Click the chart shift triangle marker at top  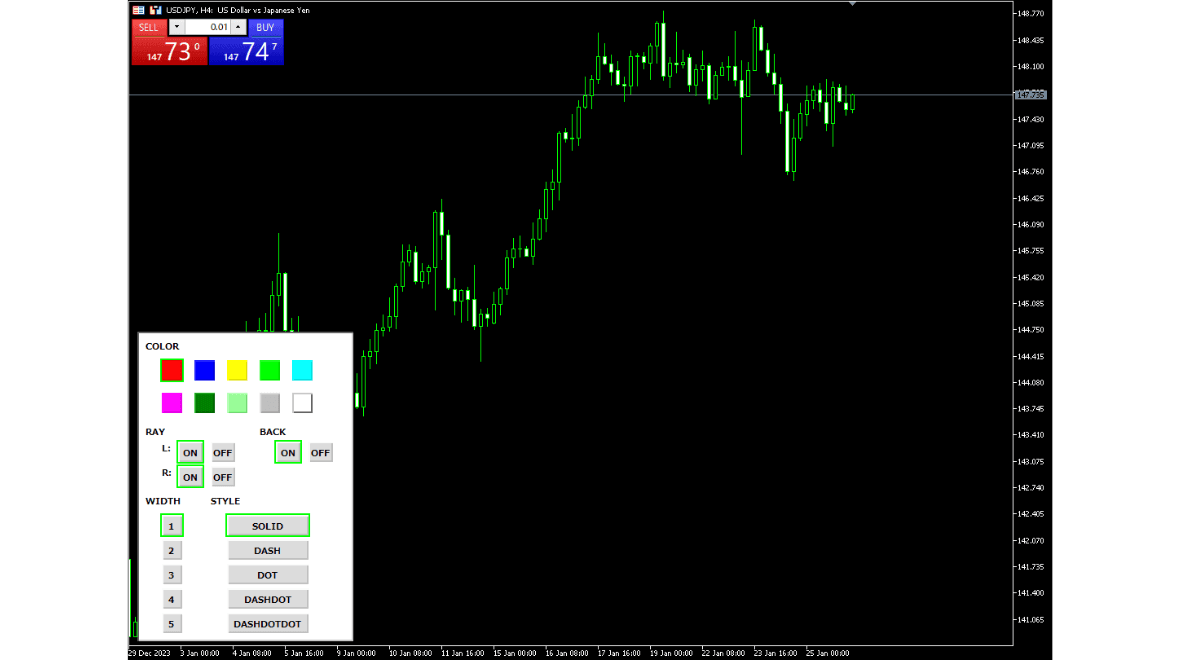852,4
